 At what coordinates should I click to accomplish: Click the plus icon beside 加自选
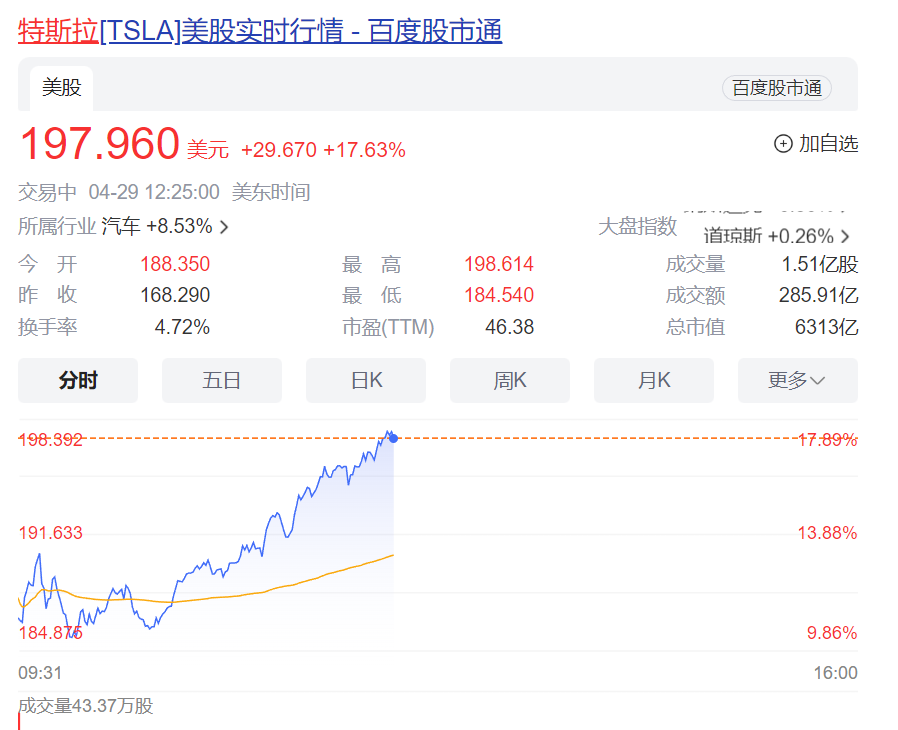[783, 143]
